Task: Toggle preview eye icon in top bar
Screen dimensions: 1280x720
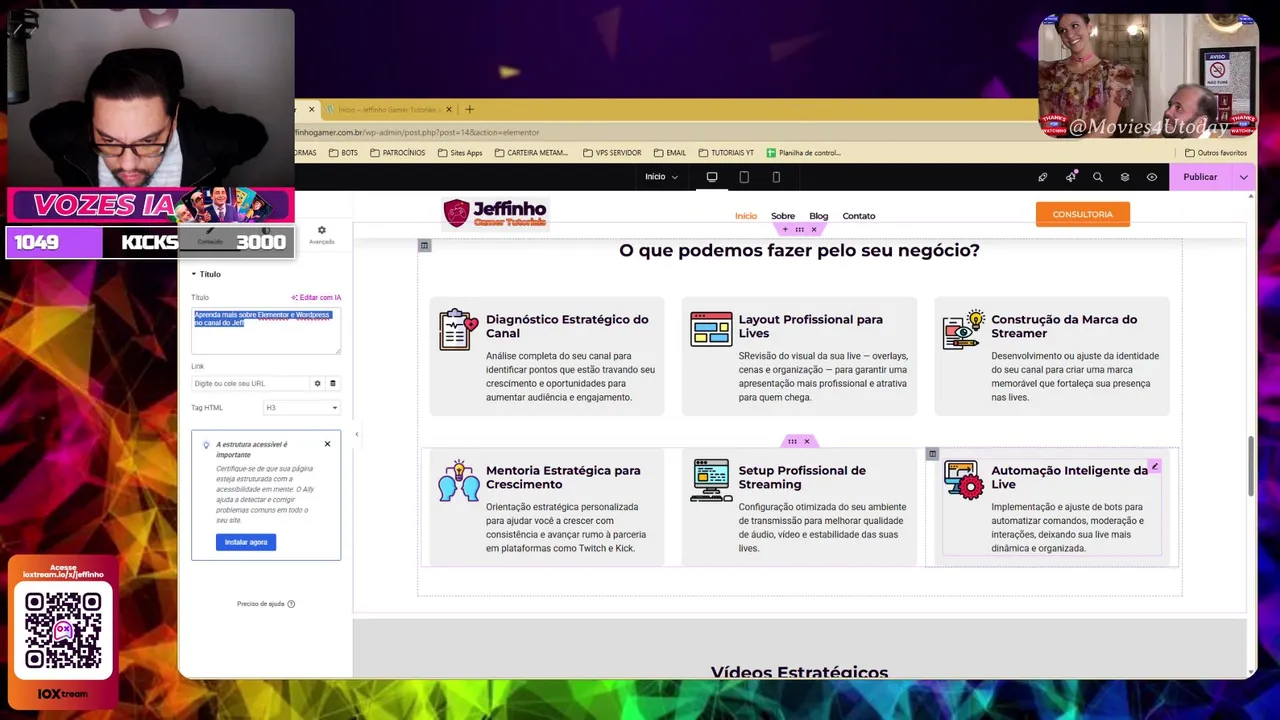Action: click(x=1152, y=177)
